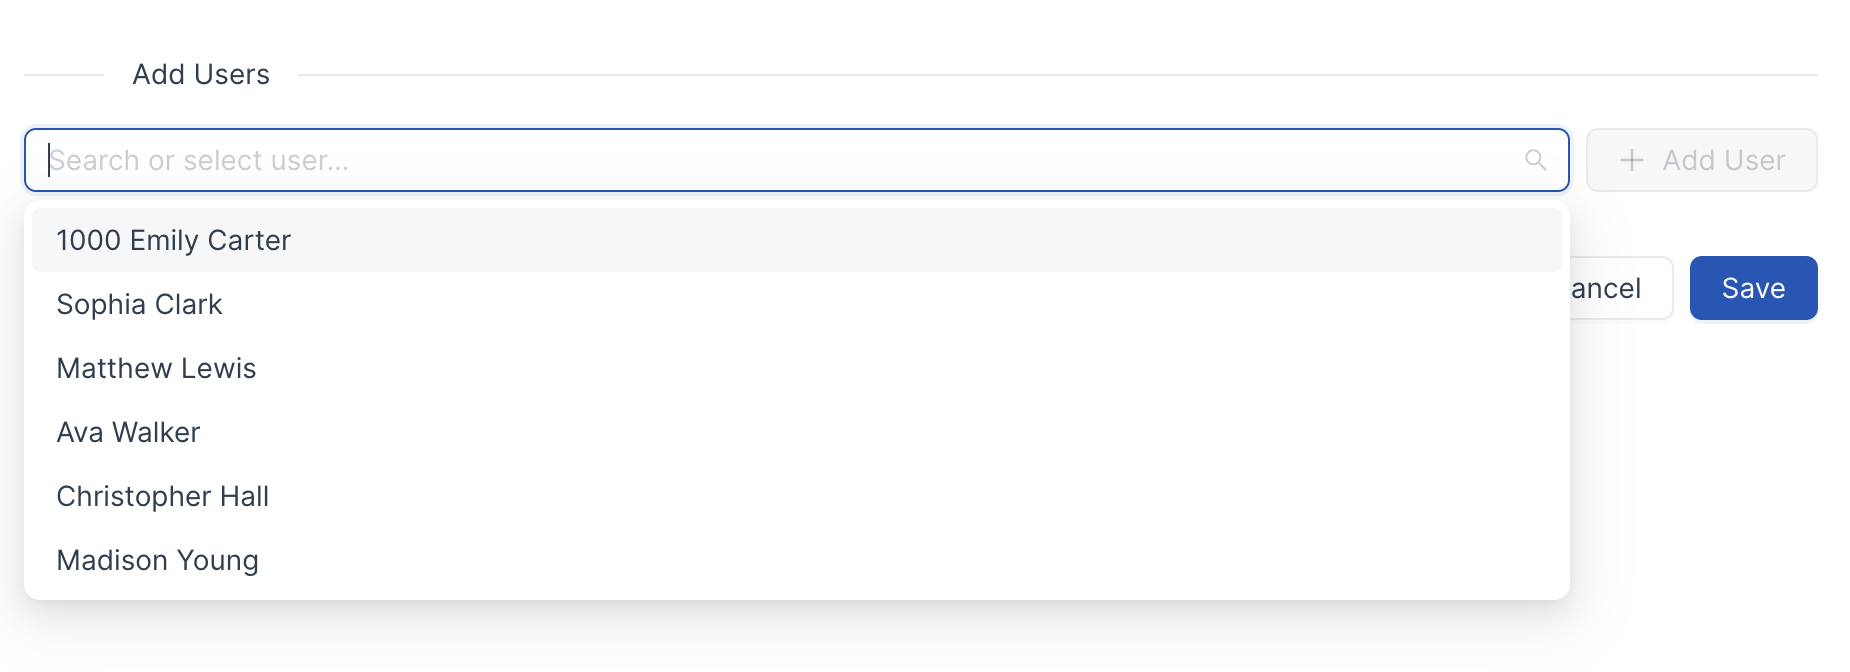The image size is (1850, 672).
Task: Choose Christopher Hall as the user
Action: point(797,496)
